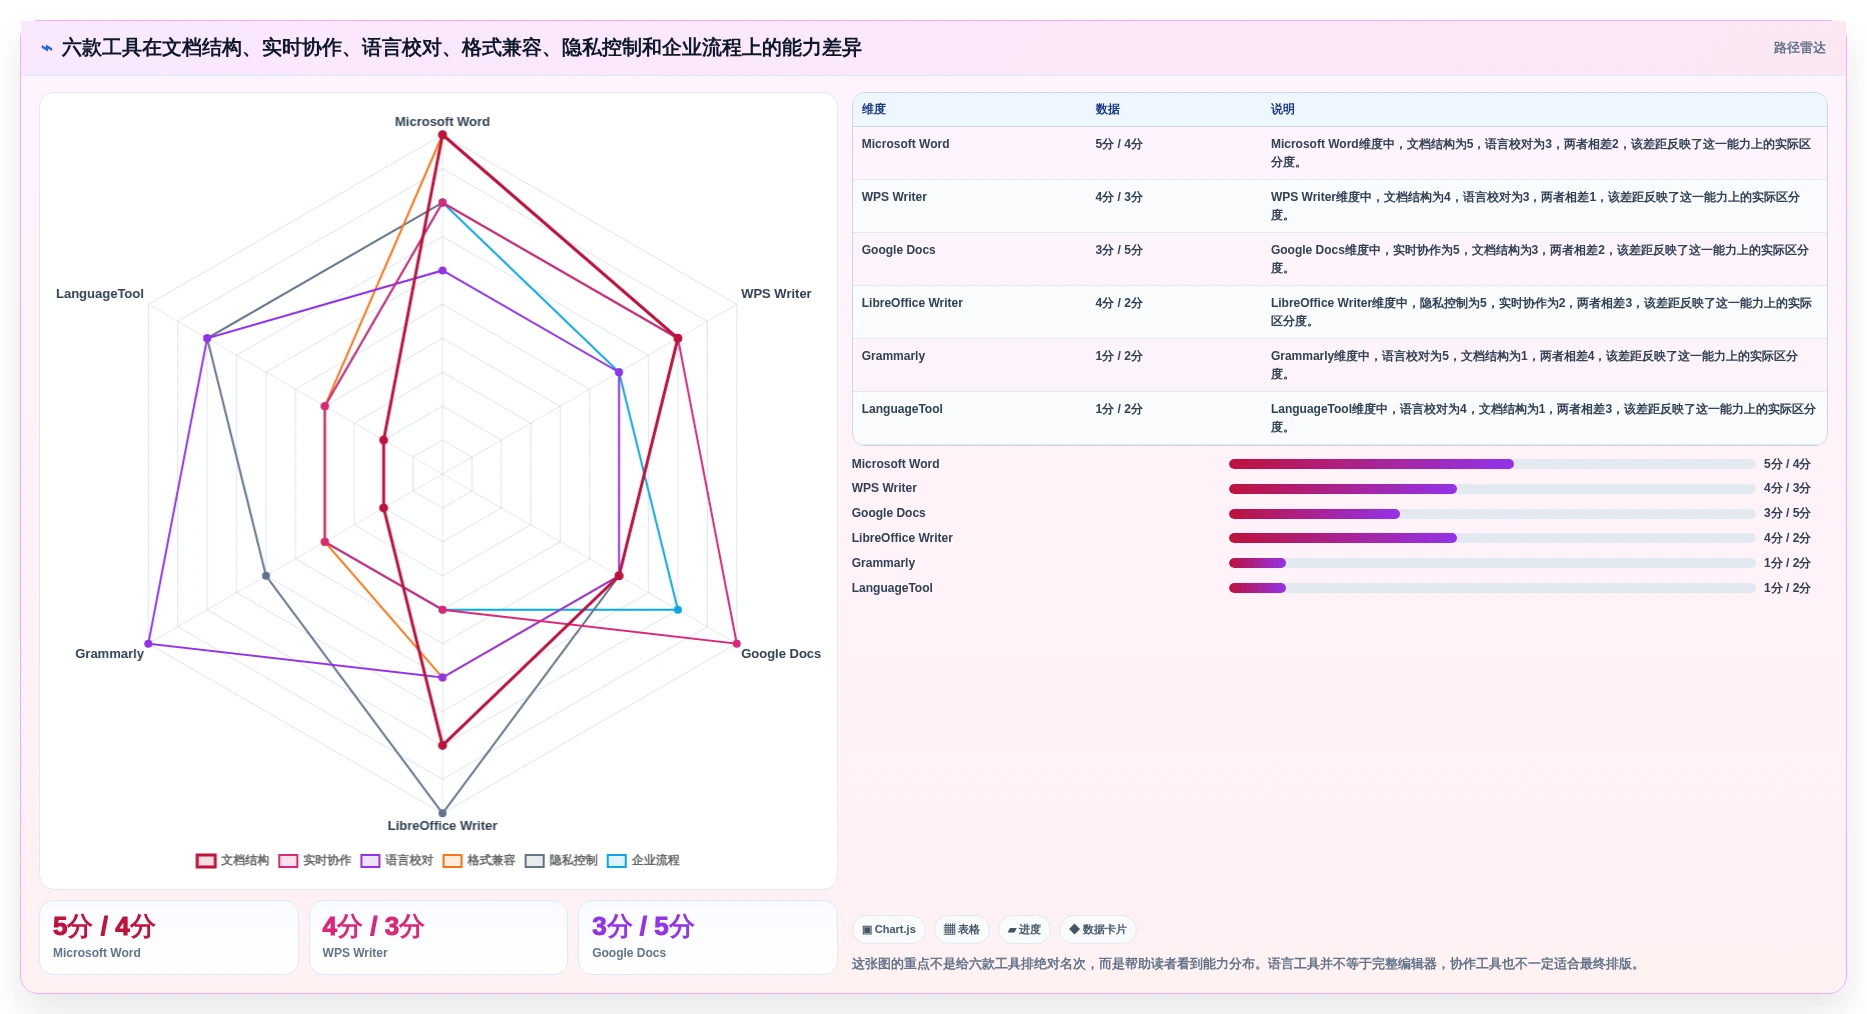Click the LibreOffice Writer progress bar

1492,538
